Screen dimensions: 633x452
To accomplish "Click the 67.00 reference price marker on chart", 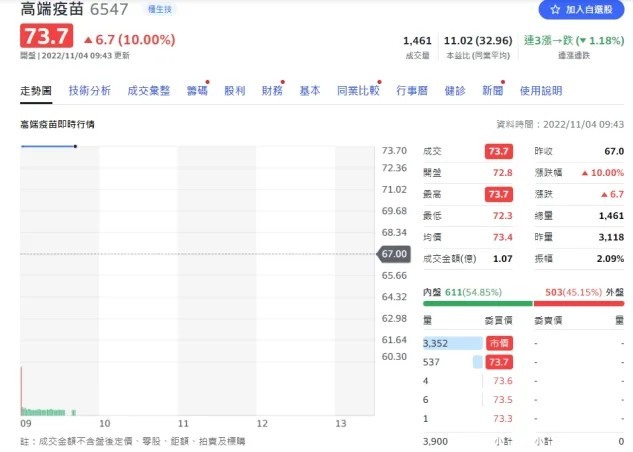I will click(394, 254).
